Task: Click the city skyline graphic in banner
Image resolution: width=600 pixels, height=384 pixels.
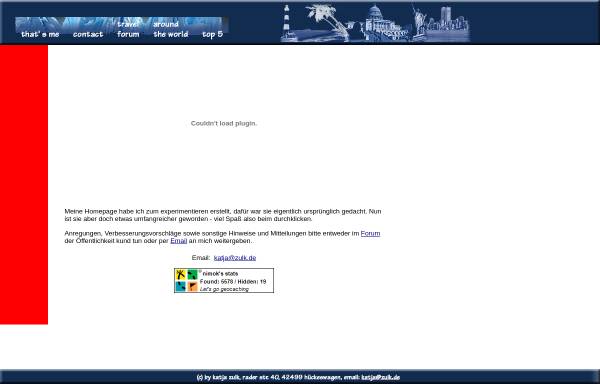Action: (449, 24)
